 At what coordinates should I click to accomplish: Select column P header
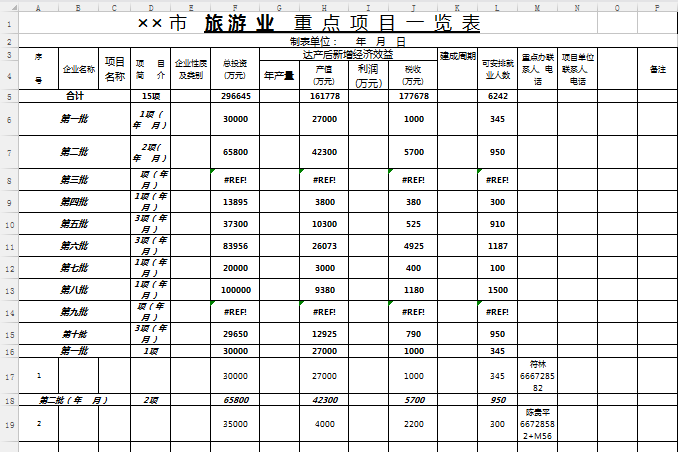(656, 7)
